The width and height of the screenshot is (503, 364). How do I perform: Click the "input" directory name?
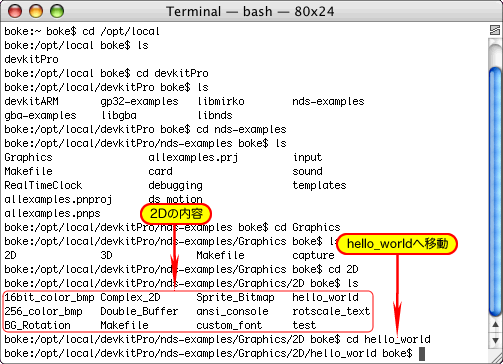(307, 158)
